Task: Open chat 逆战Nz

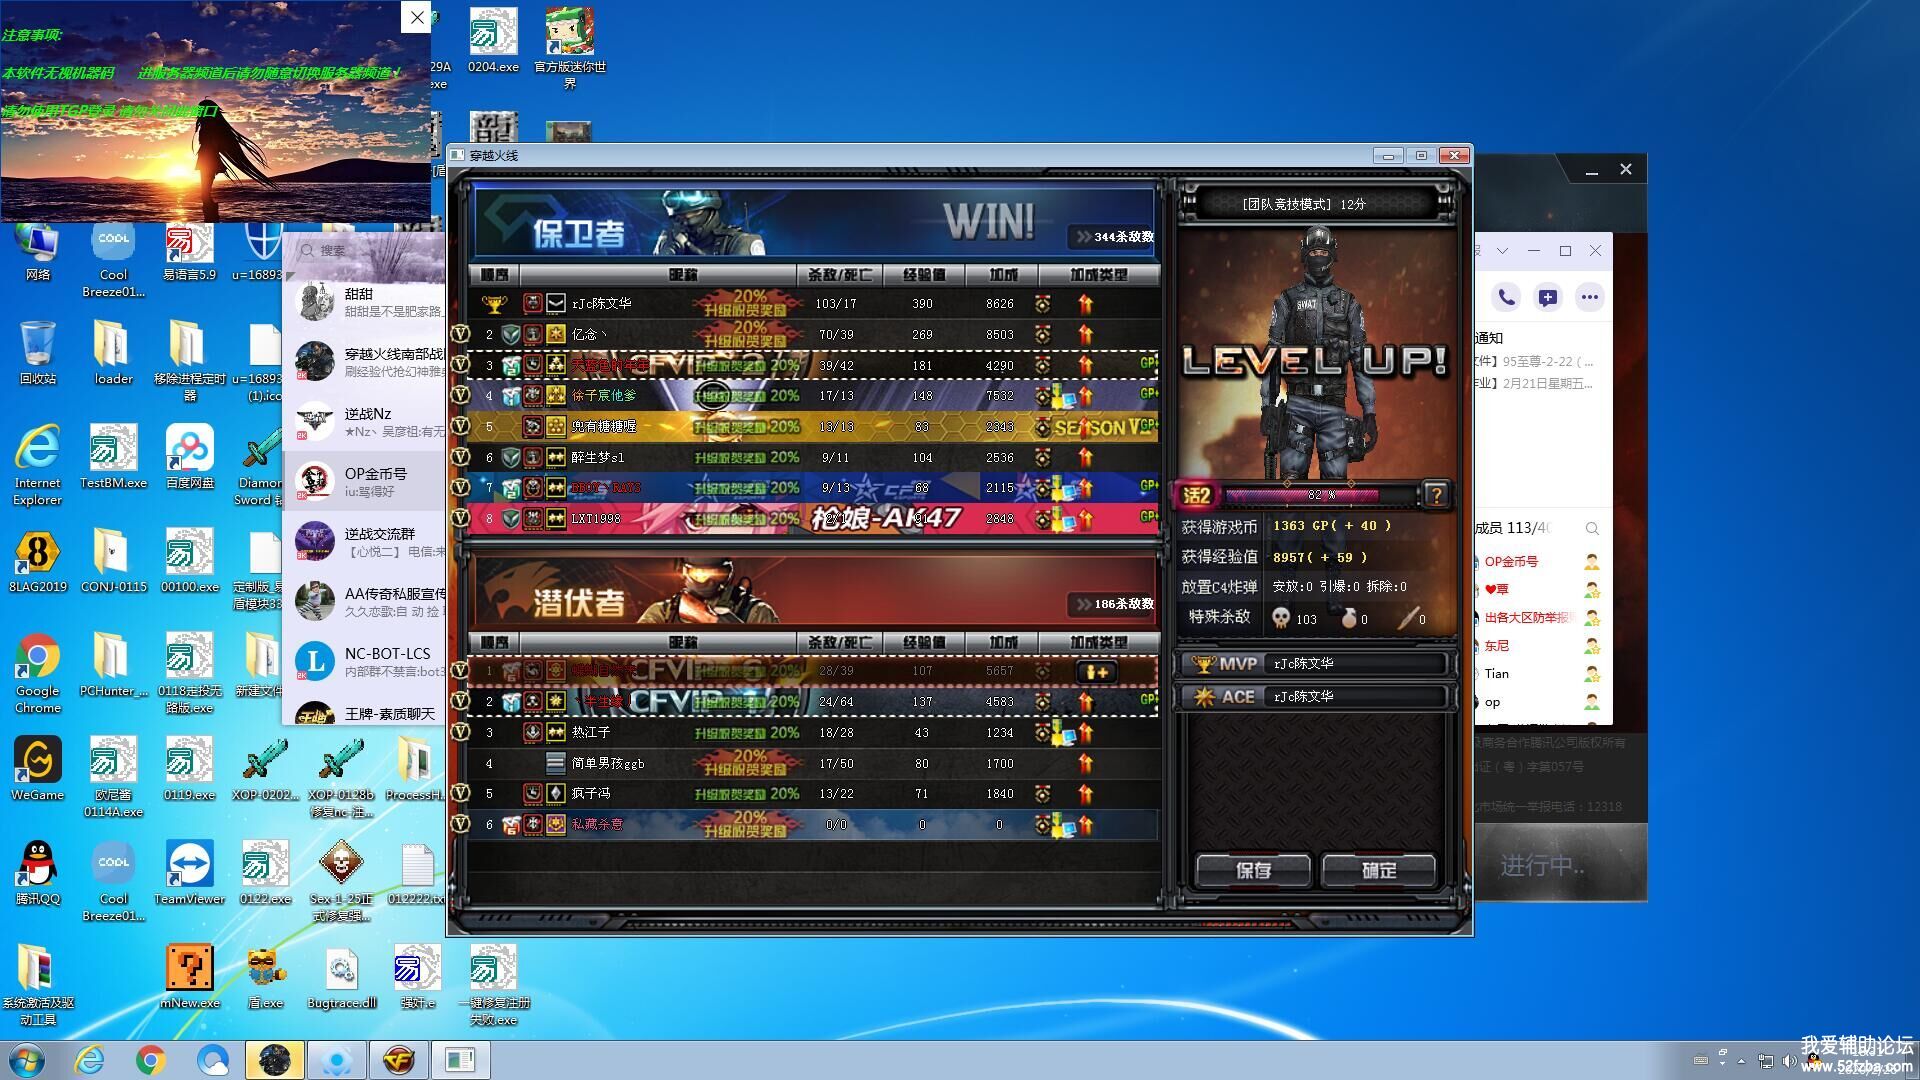Action: (x=365, y=422)
